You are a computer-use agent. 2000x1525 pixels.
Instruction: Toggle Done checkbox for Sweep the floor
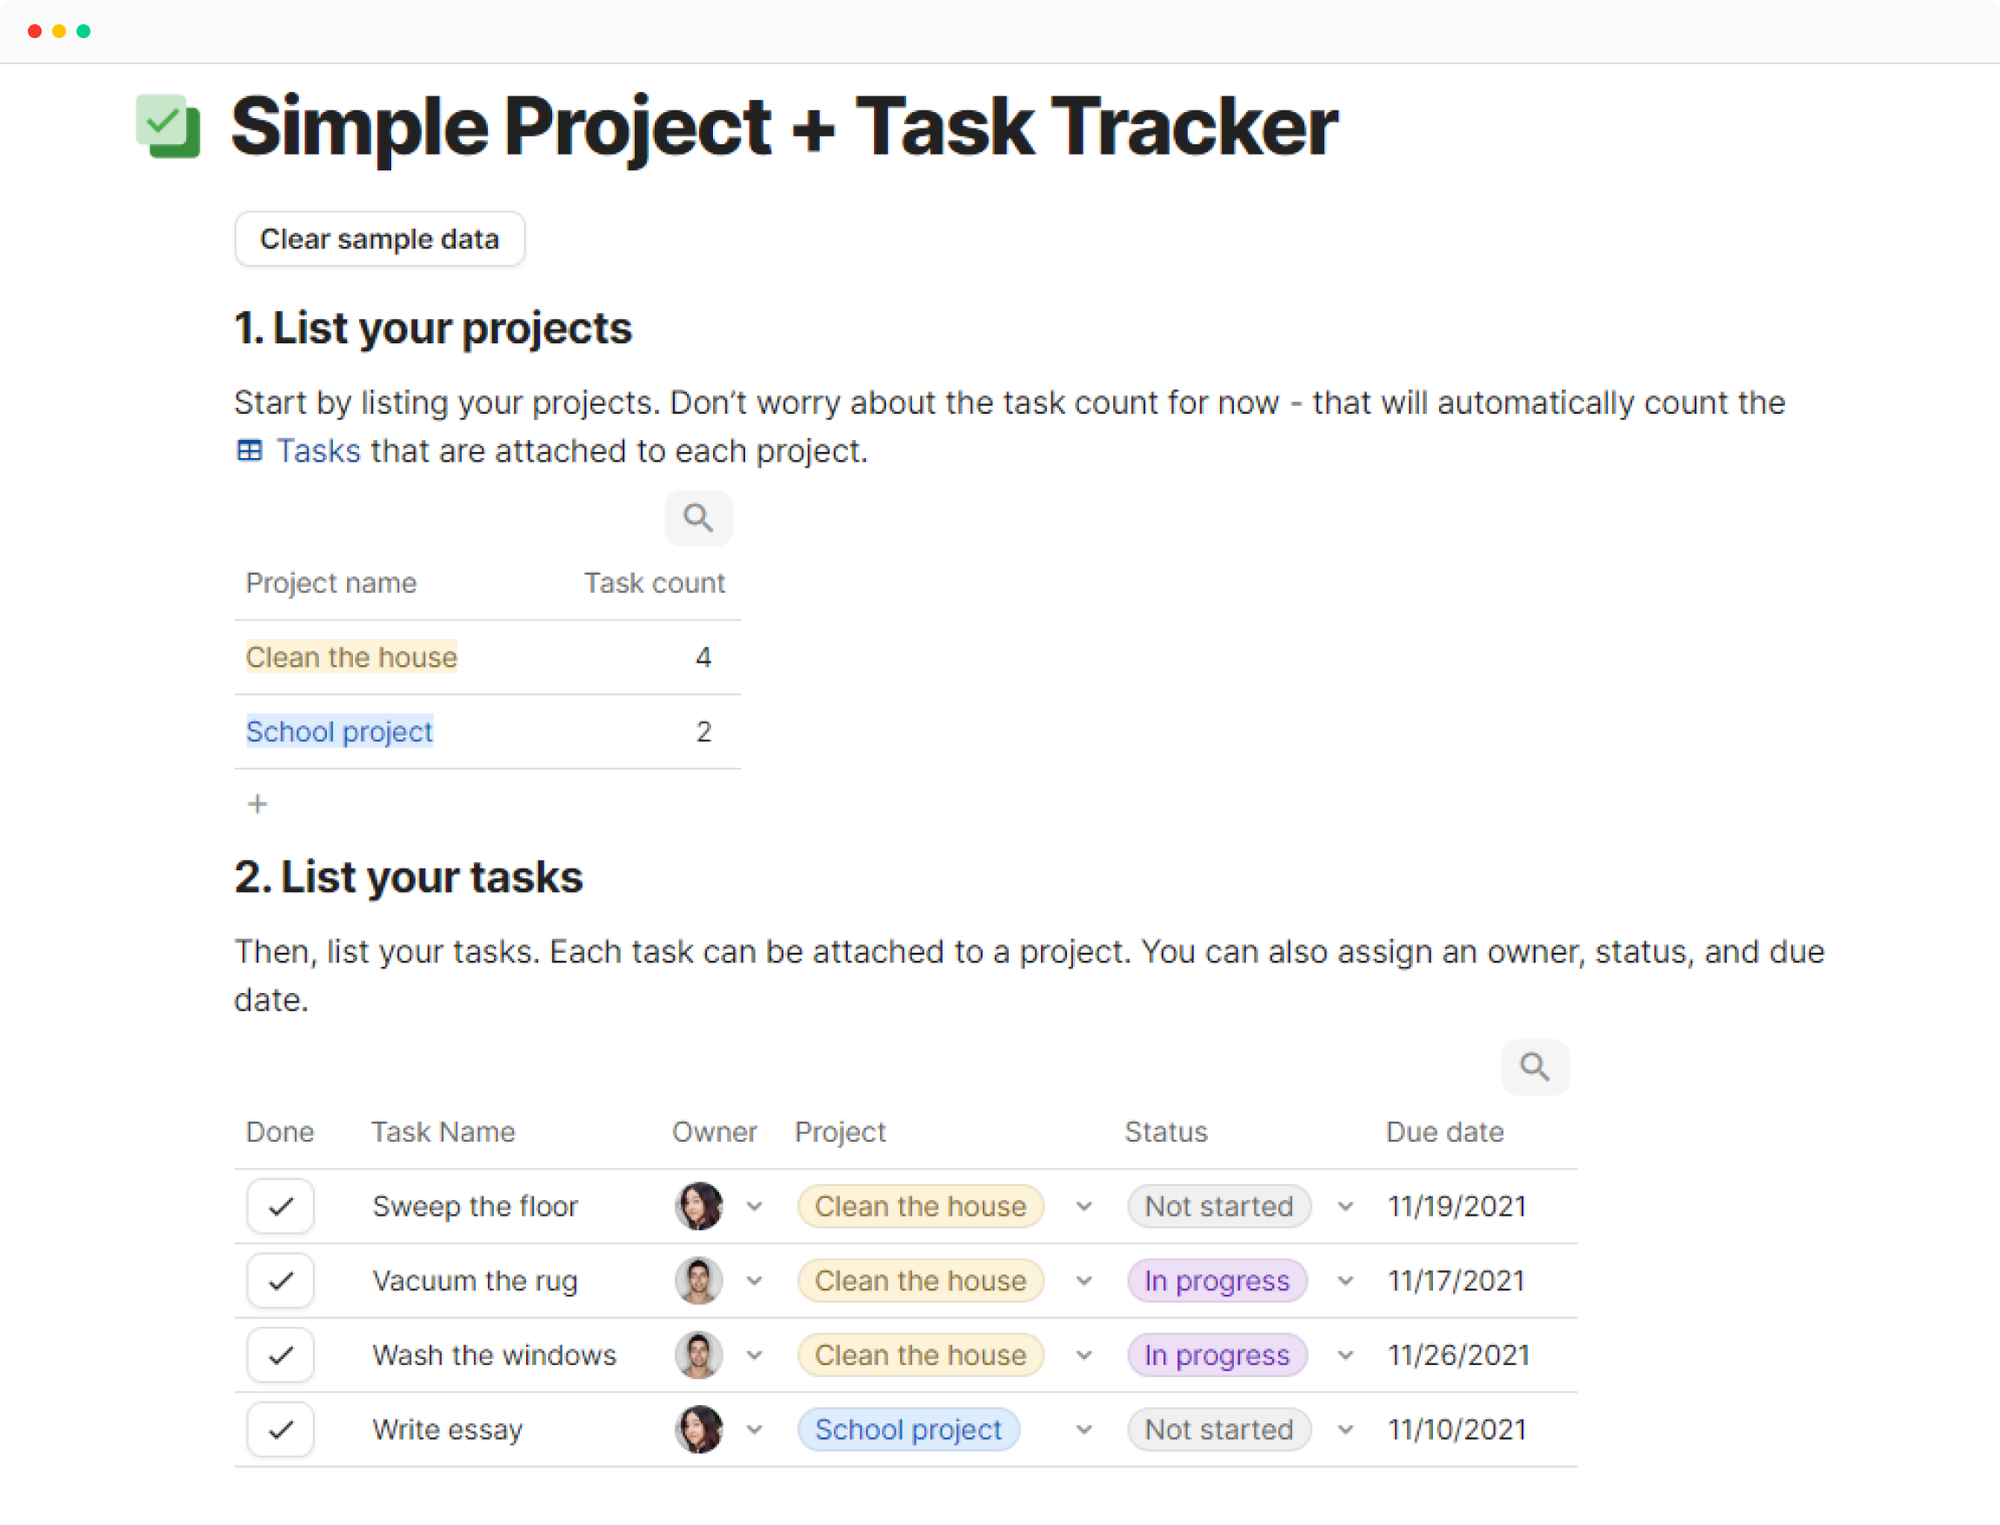click(x=281, y=1206)
